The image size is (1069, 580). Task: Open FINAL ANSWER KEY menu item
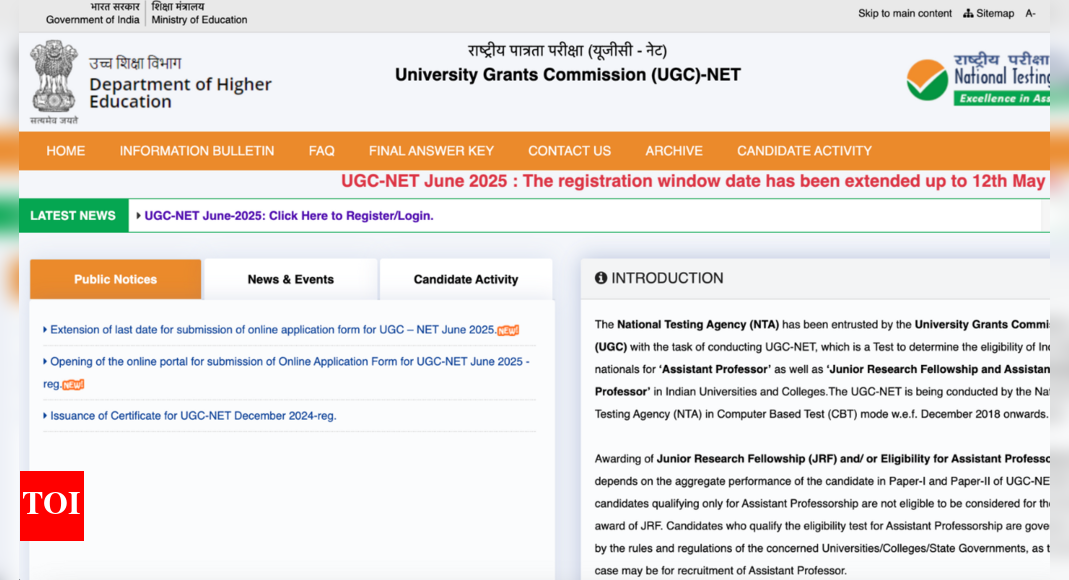pos(431,151)
